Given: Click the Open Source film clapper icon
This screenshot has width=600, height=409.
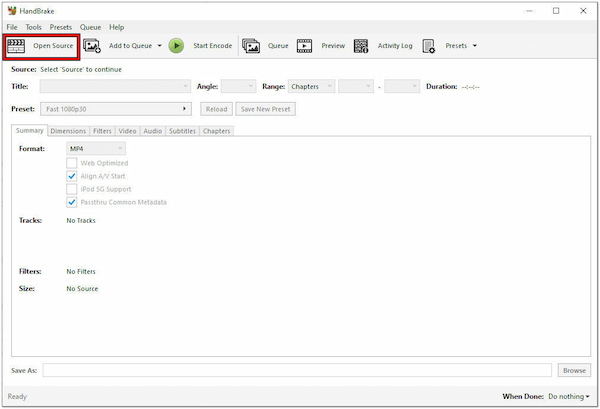Looking at the screenshot, I should (17, 45).
